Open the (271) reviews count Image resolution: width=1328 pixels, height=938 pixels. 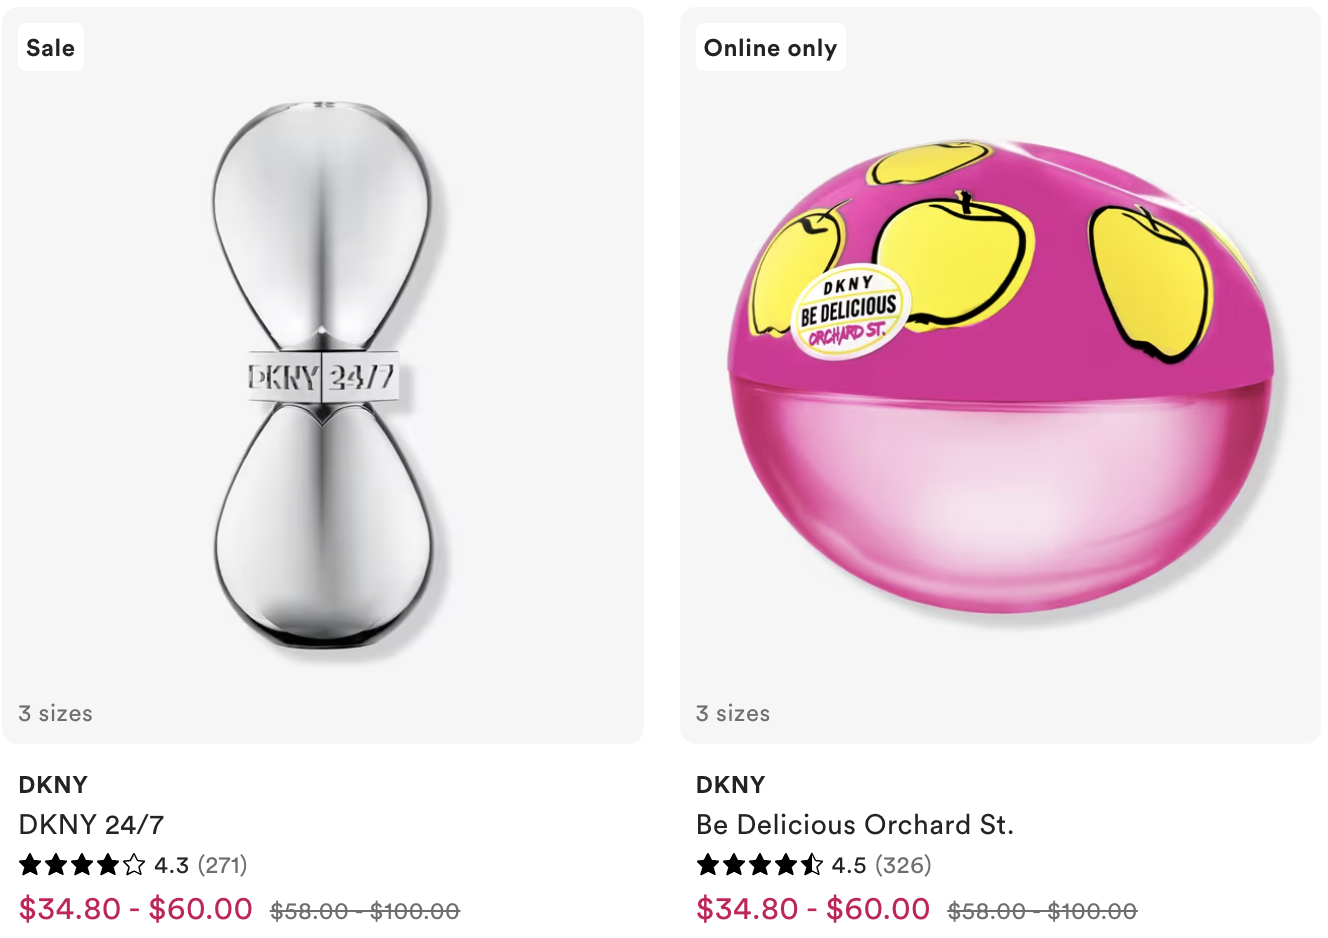[222, 865]
